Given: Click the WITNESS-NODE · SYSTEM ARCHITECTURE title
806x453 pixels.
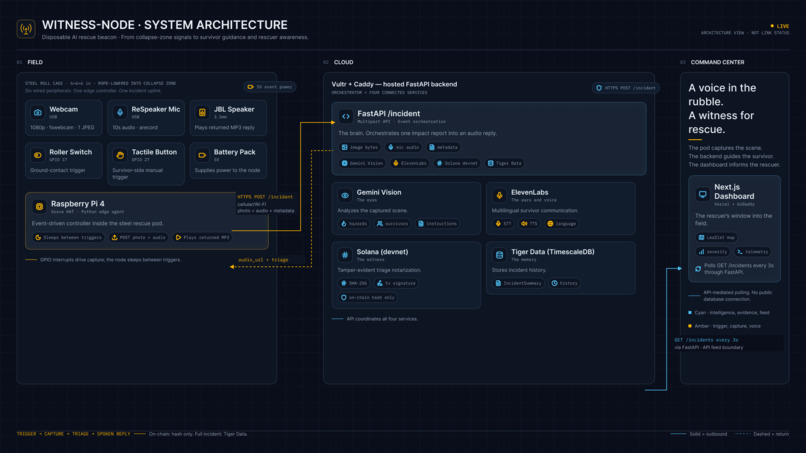Looking at the screenshot, I should pyautogui.click(x=164, y=25).
